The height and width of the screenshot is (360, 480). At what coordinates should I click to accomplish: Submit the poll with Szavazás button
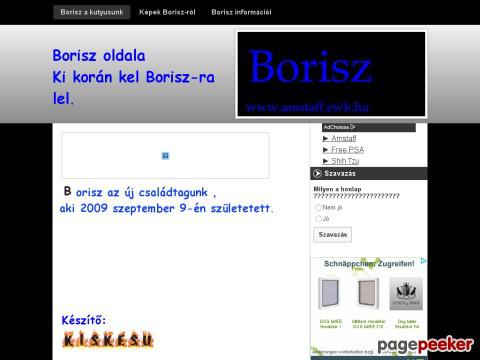332,235
